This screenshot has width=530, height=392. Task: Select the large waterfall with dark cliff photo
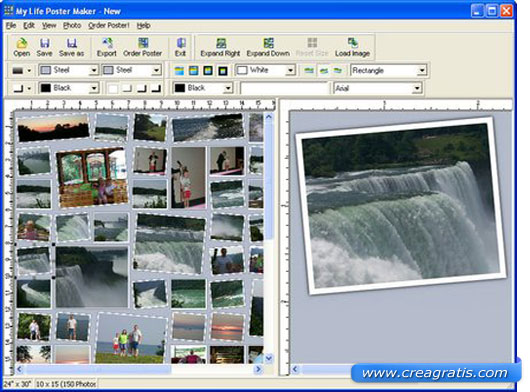92,276
